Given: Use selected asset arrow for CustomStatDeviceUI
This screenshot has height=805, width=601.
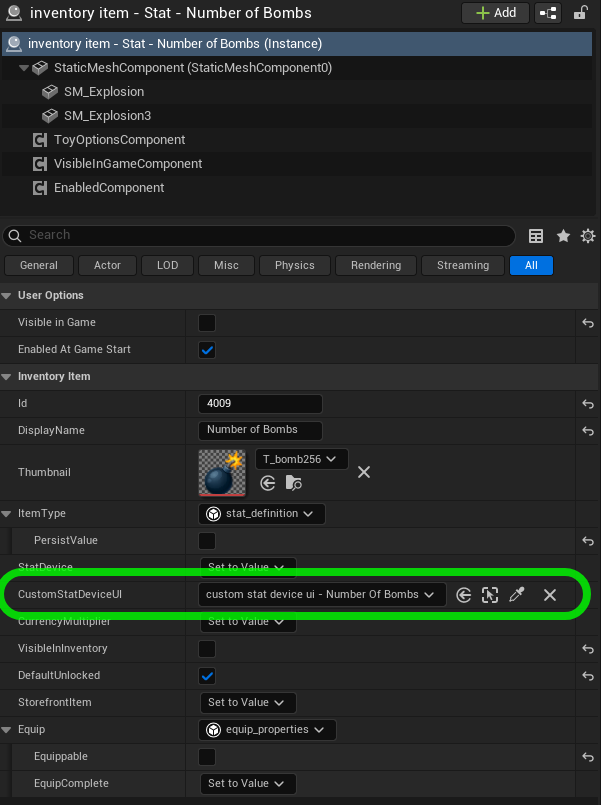Looking at the screenshot, I should point(464,595).
